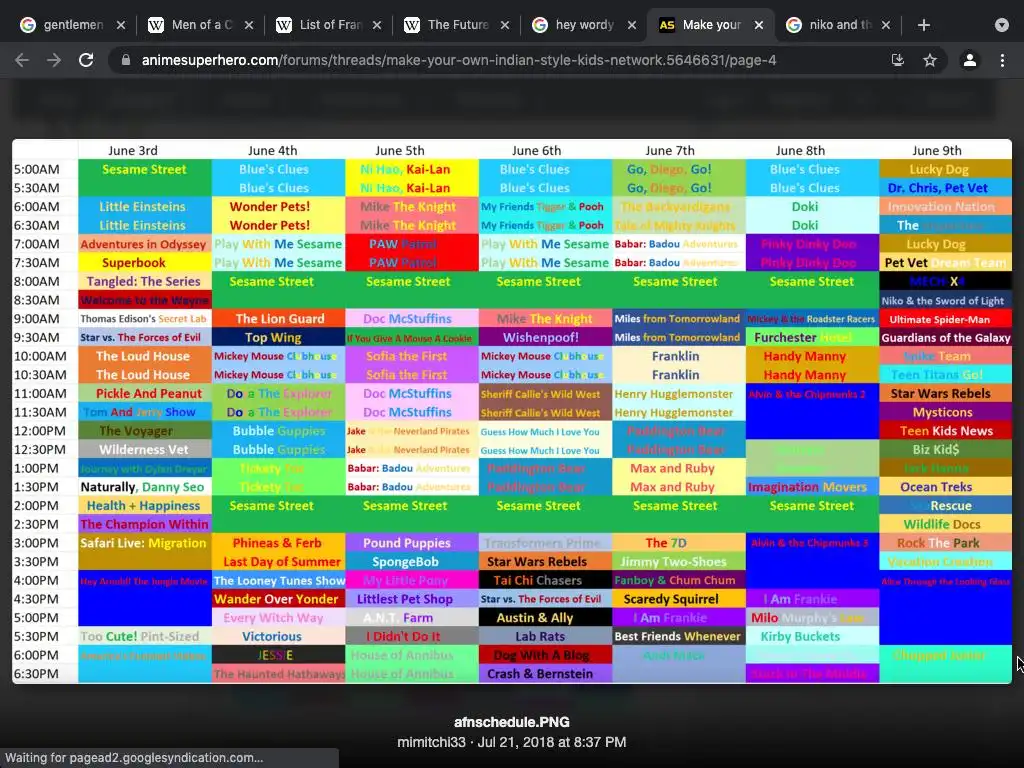The image size is (1024, 768).
Task: Click the 'Crash & Bernstein' cell
Action: click(x=545, y=674)
